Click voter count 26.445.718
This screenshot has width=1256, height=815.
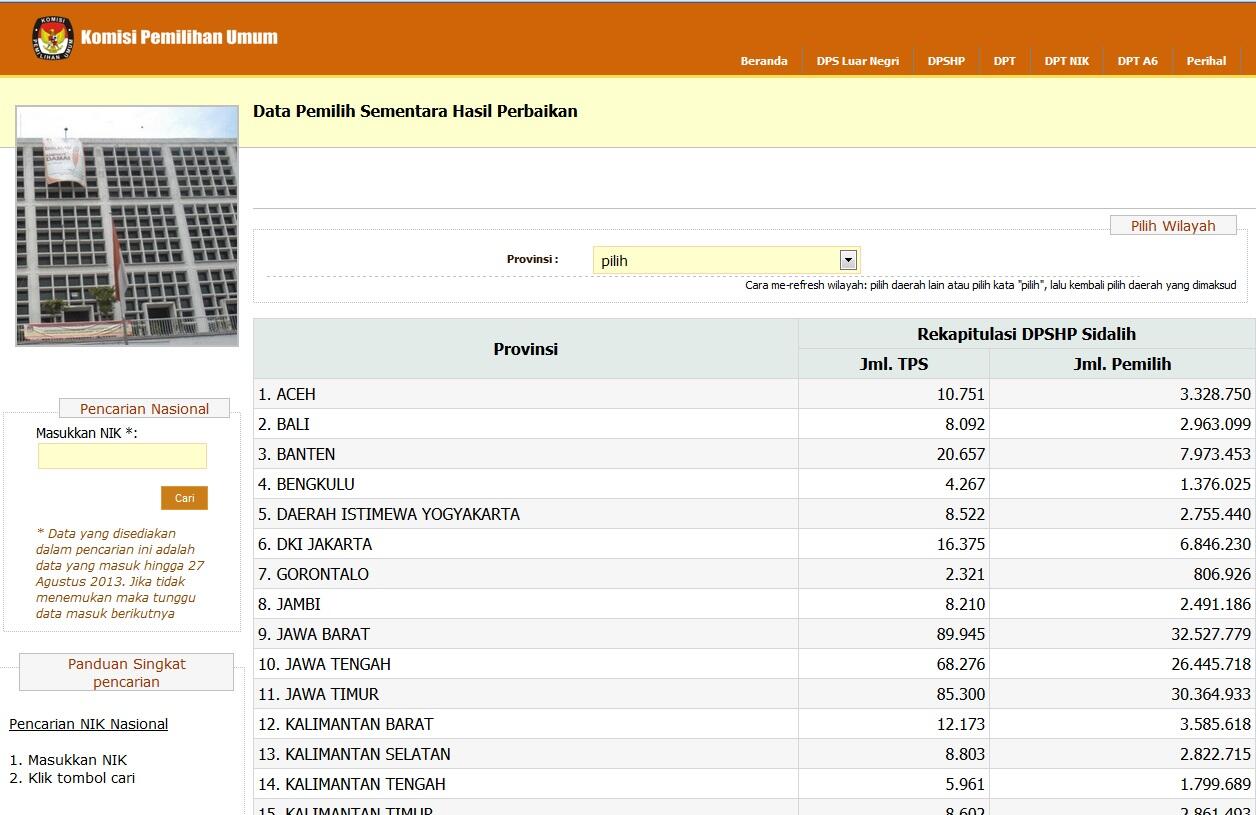(x=1211, y=664)
